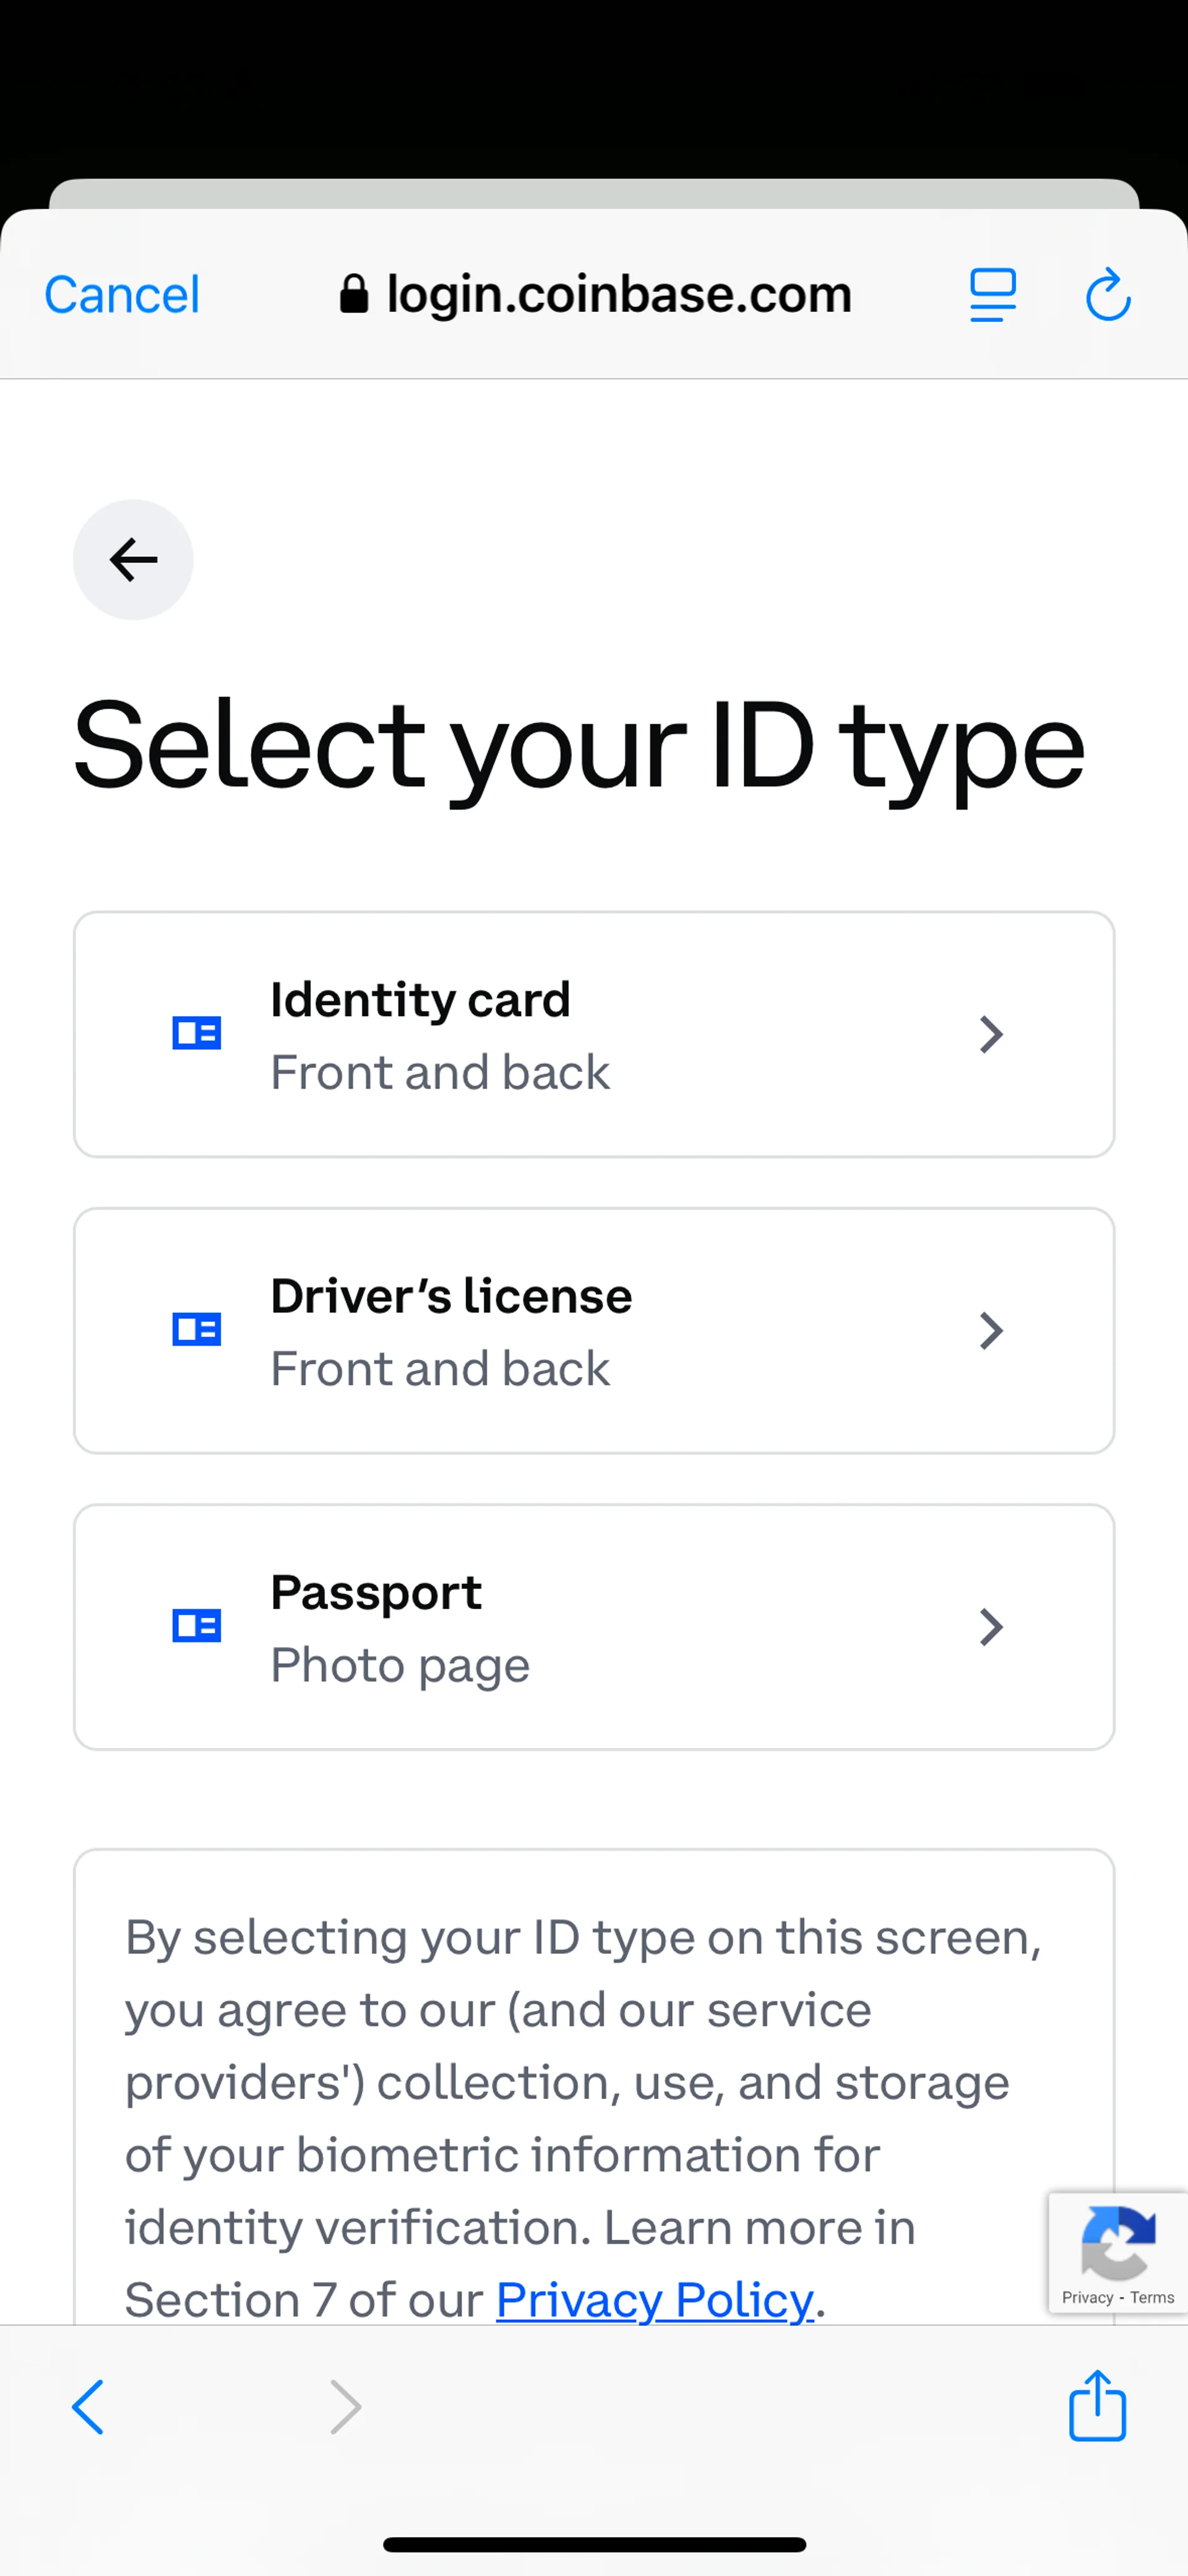Open Identity card option chevron
The height and width of the screenshot is (2576, 1188).
coord(990,1034)
